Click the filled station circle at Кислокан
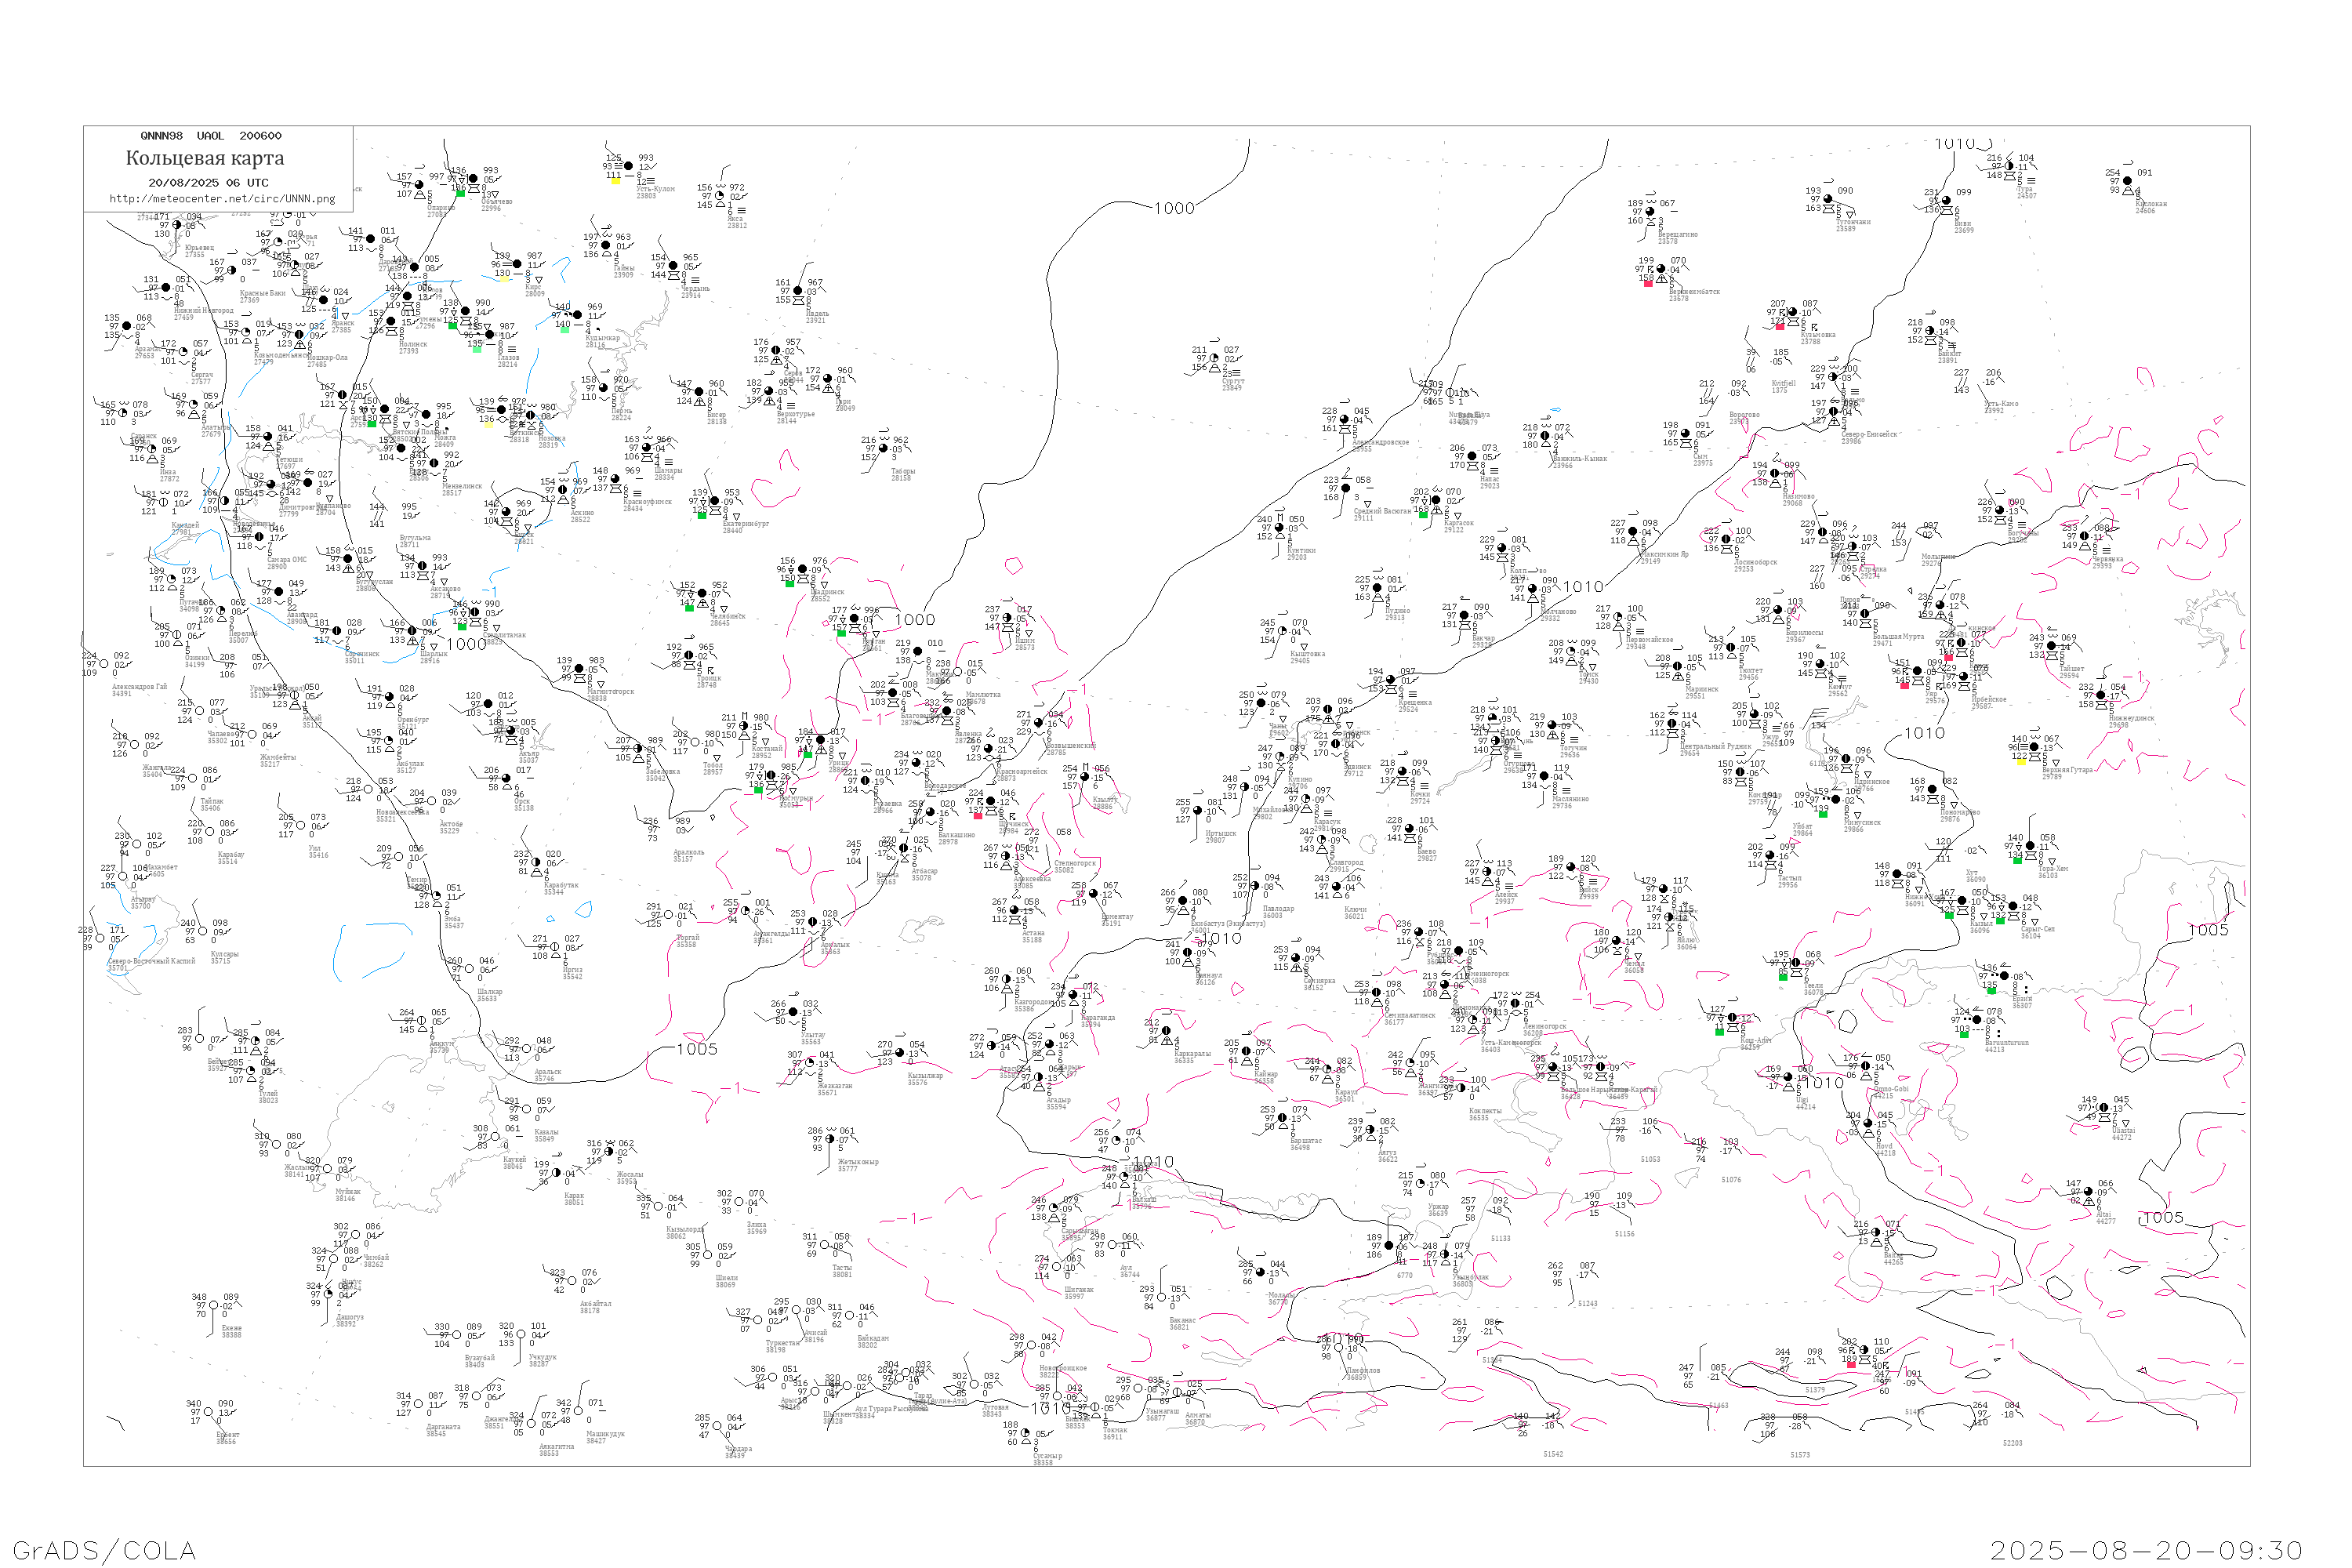The width and height of the screenshot is (2352, 1568). 2127,181
